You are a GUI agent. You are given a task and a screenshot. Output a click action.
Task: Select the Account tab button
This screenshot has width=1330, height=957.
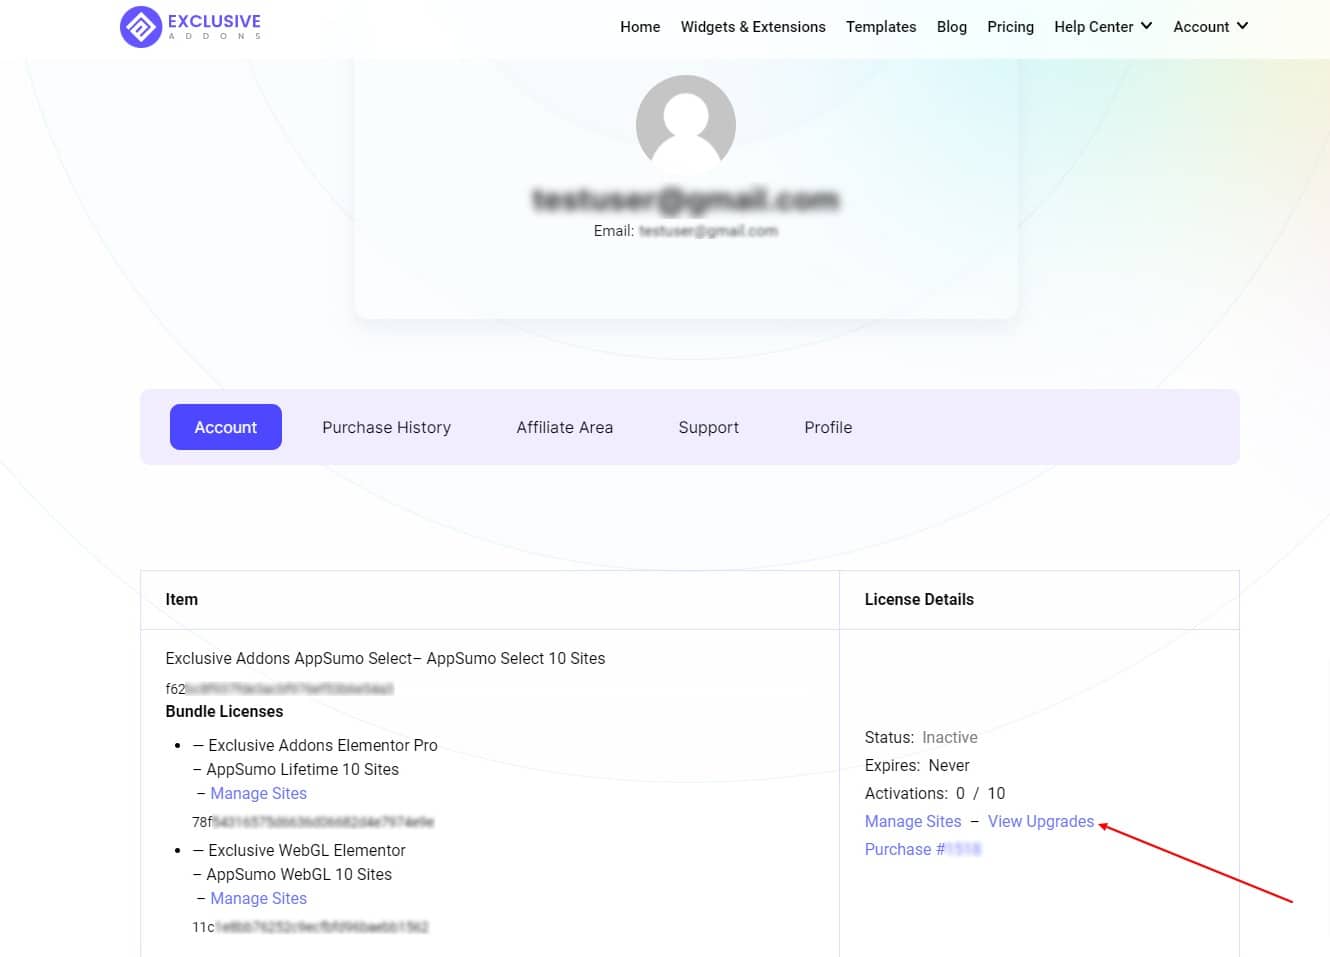tap(226, 427)
